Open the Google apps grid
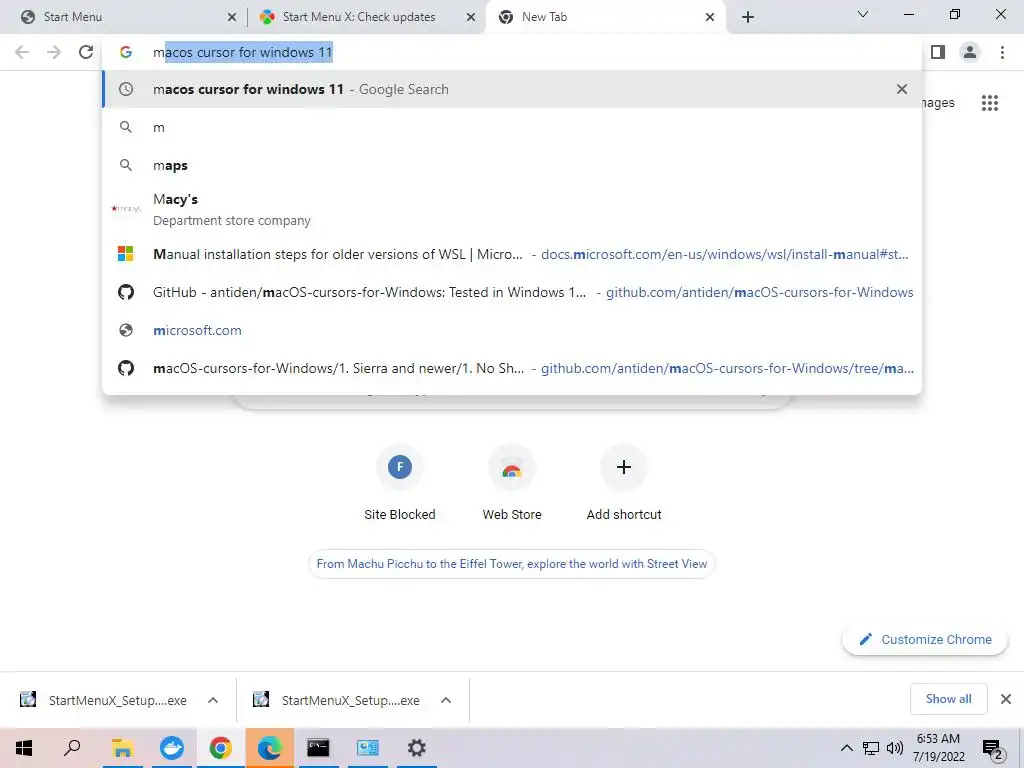This screenshot has height=768, width=1024. coord(989,103)
